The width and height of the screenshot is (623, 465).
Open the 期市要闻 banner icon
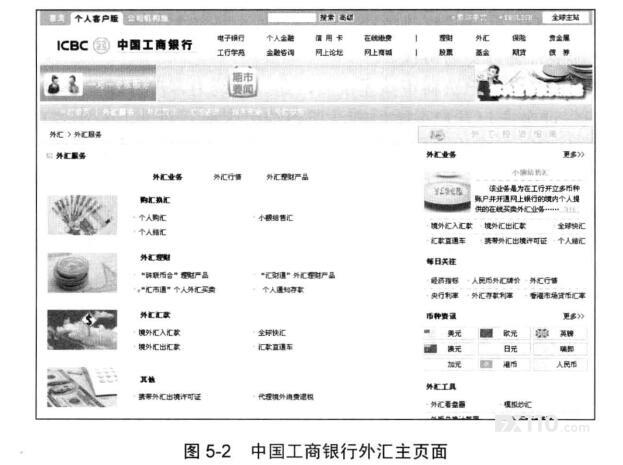[x=243, y=83]
